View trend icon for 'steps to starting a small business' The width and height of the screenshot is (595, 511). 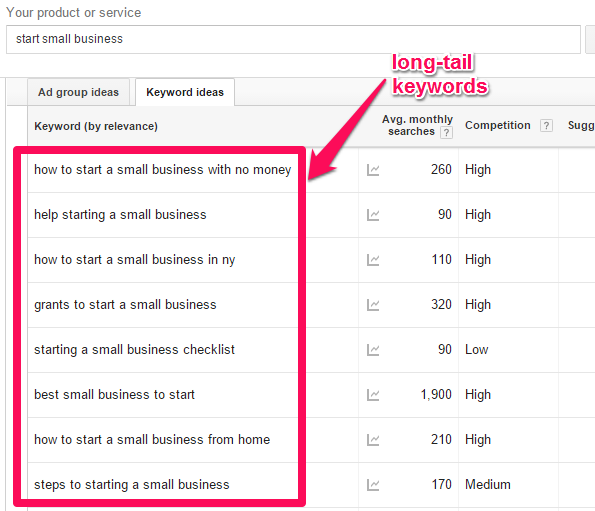pyautogui.click(x=373, y=485)
